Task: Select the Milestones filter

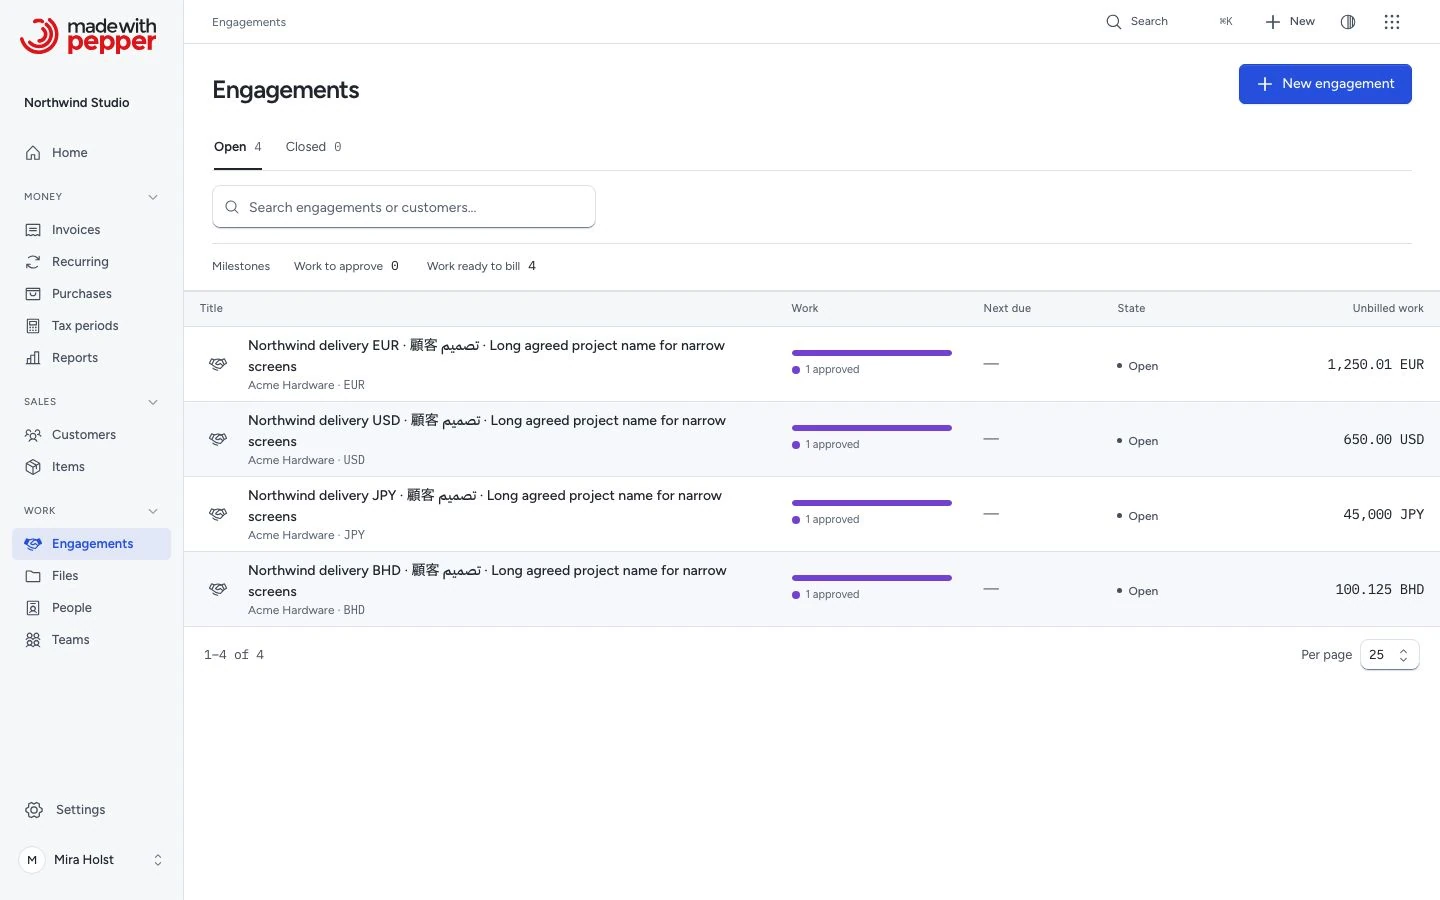Action: pos(241,266)
